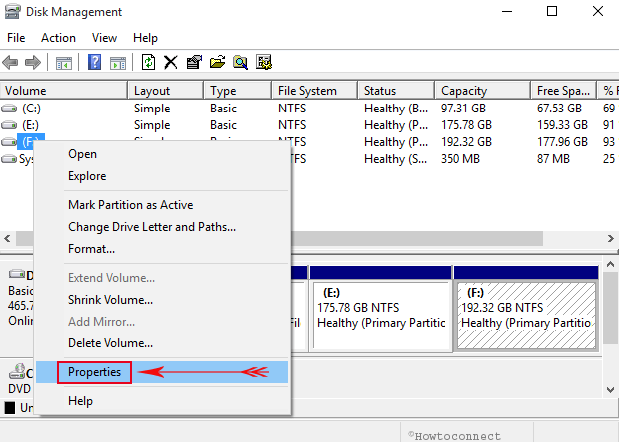Sort by the File System column header
This screenshot has height=442, width=619.
coord(315,91)
